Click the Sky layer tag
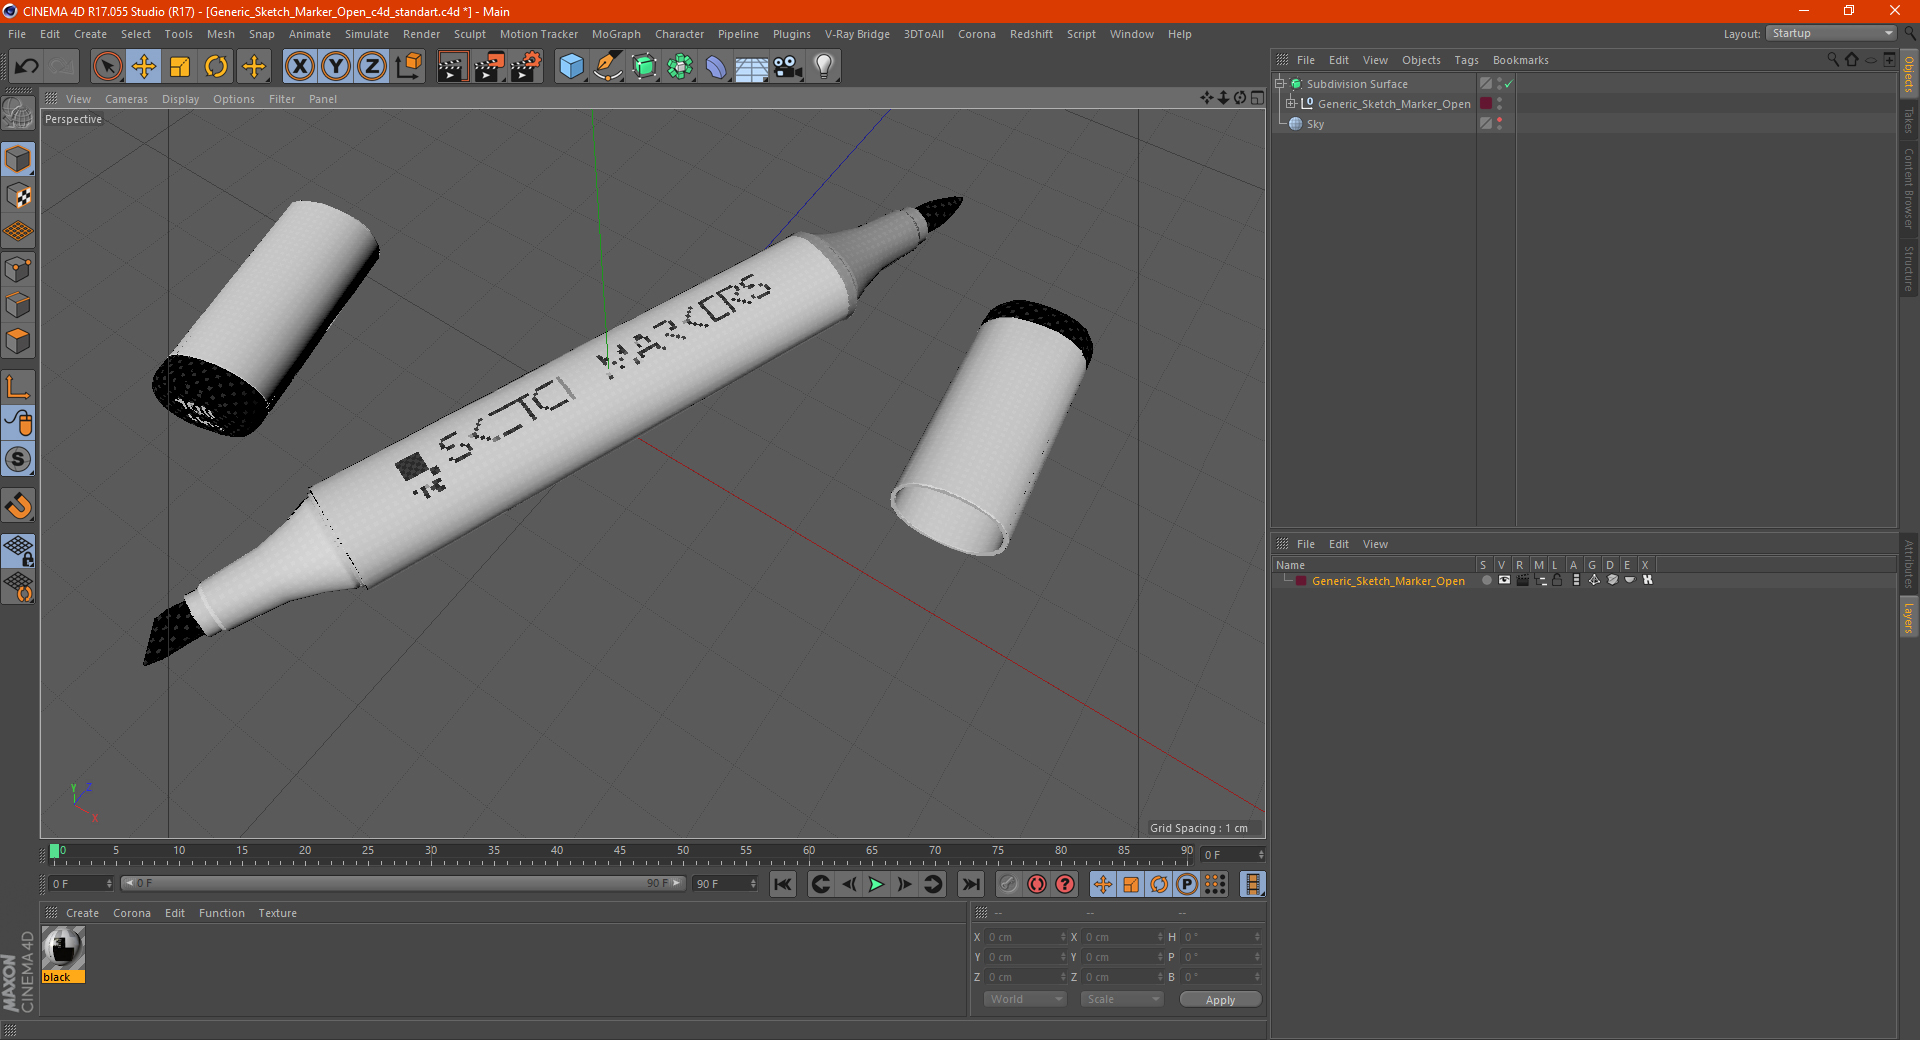1920x1040 pixels. pyautogui.click(x=1486, y=124)
